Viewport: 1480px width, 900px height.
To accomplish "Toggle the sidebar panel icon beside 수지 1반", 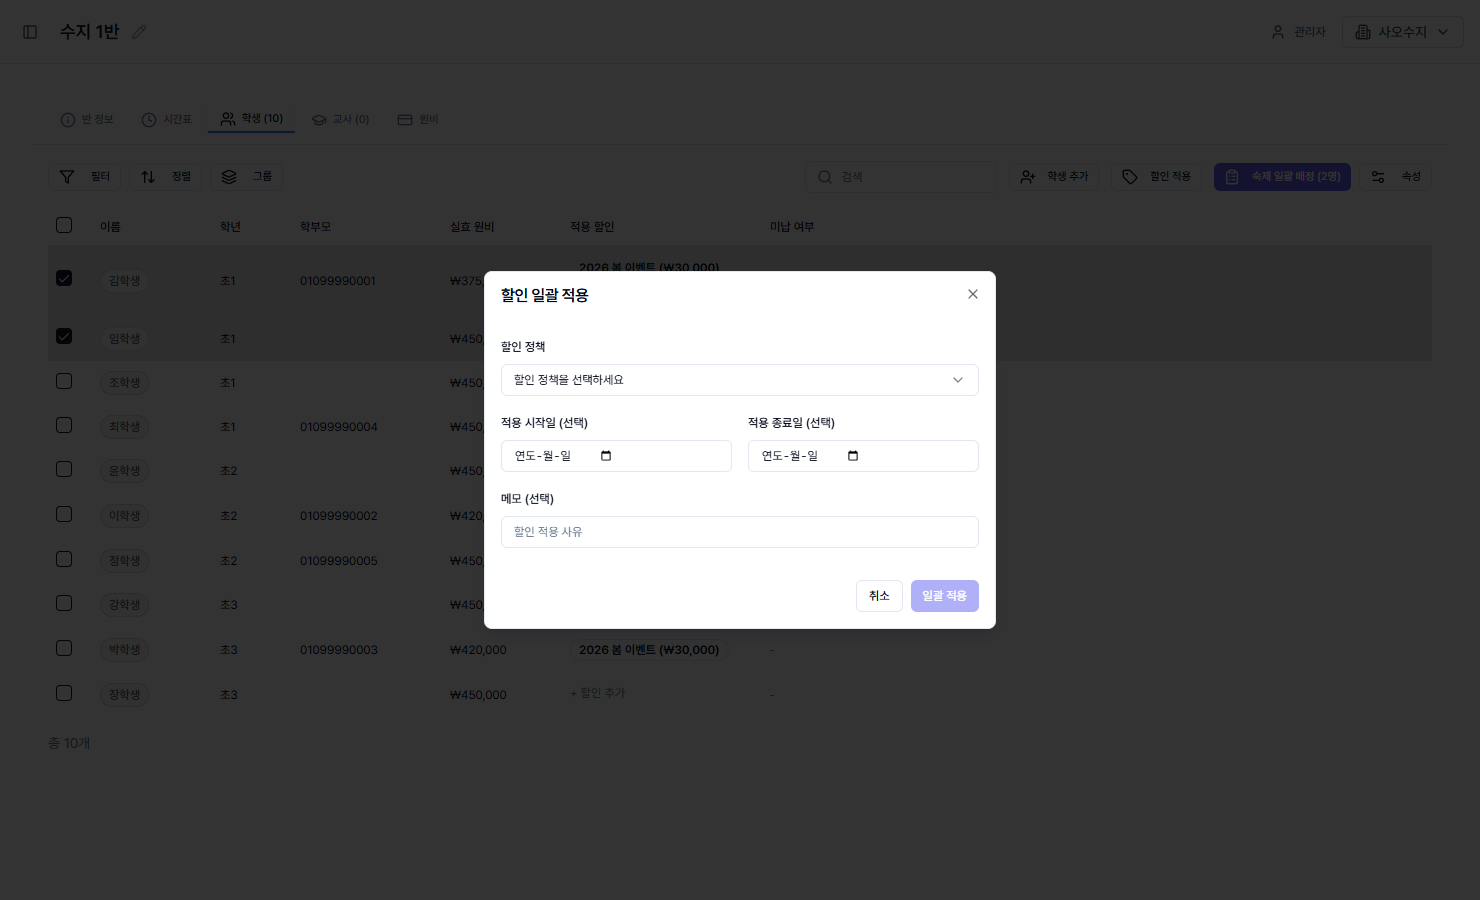I will click(30, 32).
